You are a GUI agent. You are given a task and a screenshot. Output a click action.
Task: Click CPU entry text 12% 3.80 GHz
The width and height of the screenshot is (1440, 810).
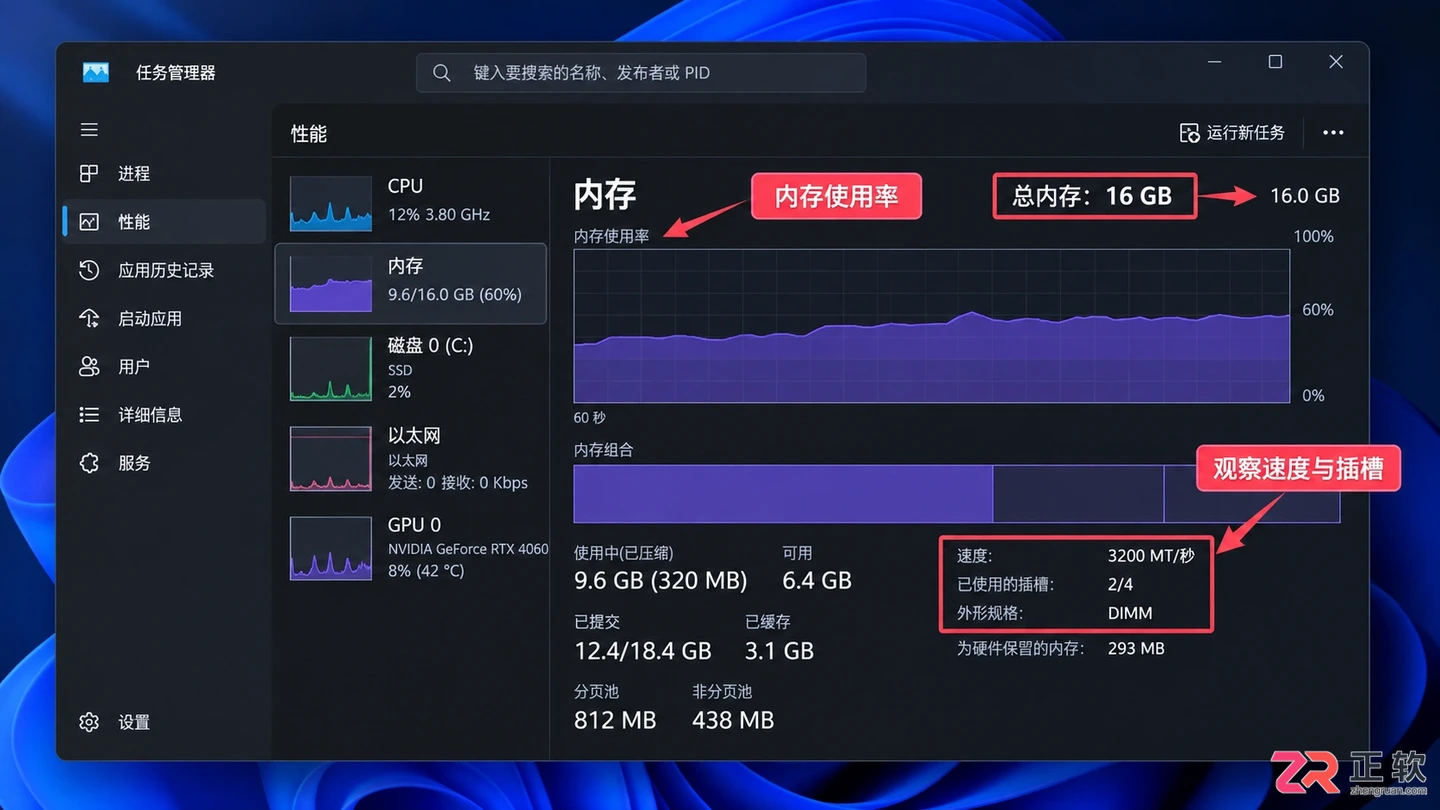tap(438, 214)
